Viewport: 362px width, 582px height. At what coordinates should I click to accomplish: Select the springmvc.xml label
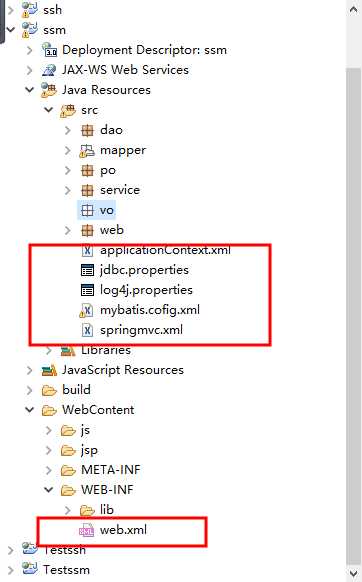point(141,330)
